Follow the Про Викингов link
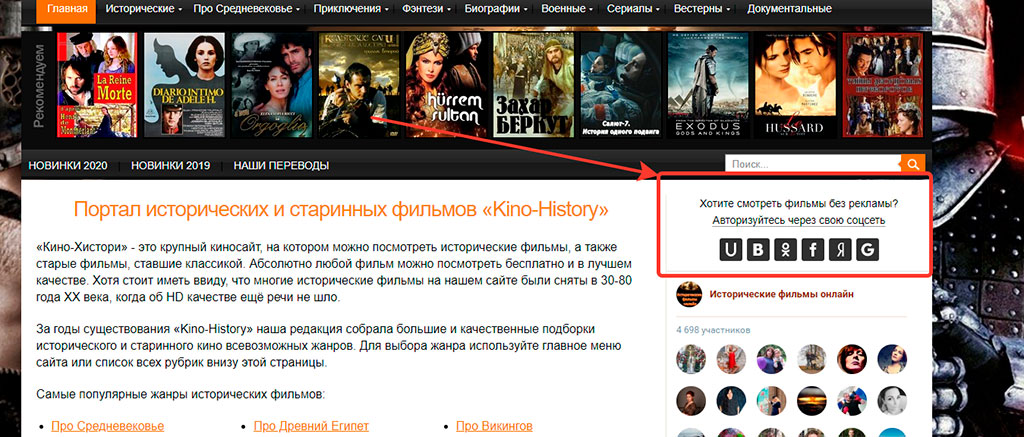The image size is (1024, 437). [x=494, y=427]
